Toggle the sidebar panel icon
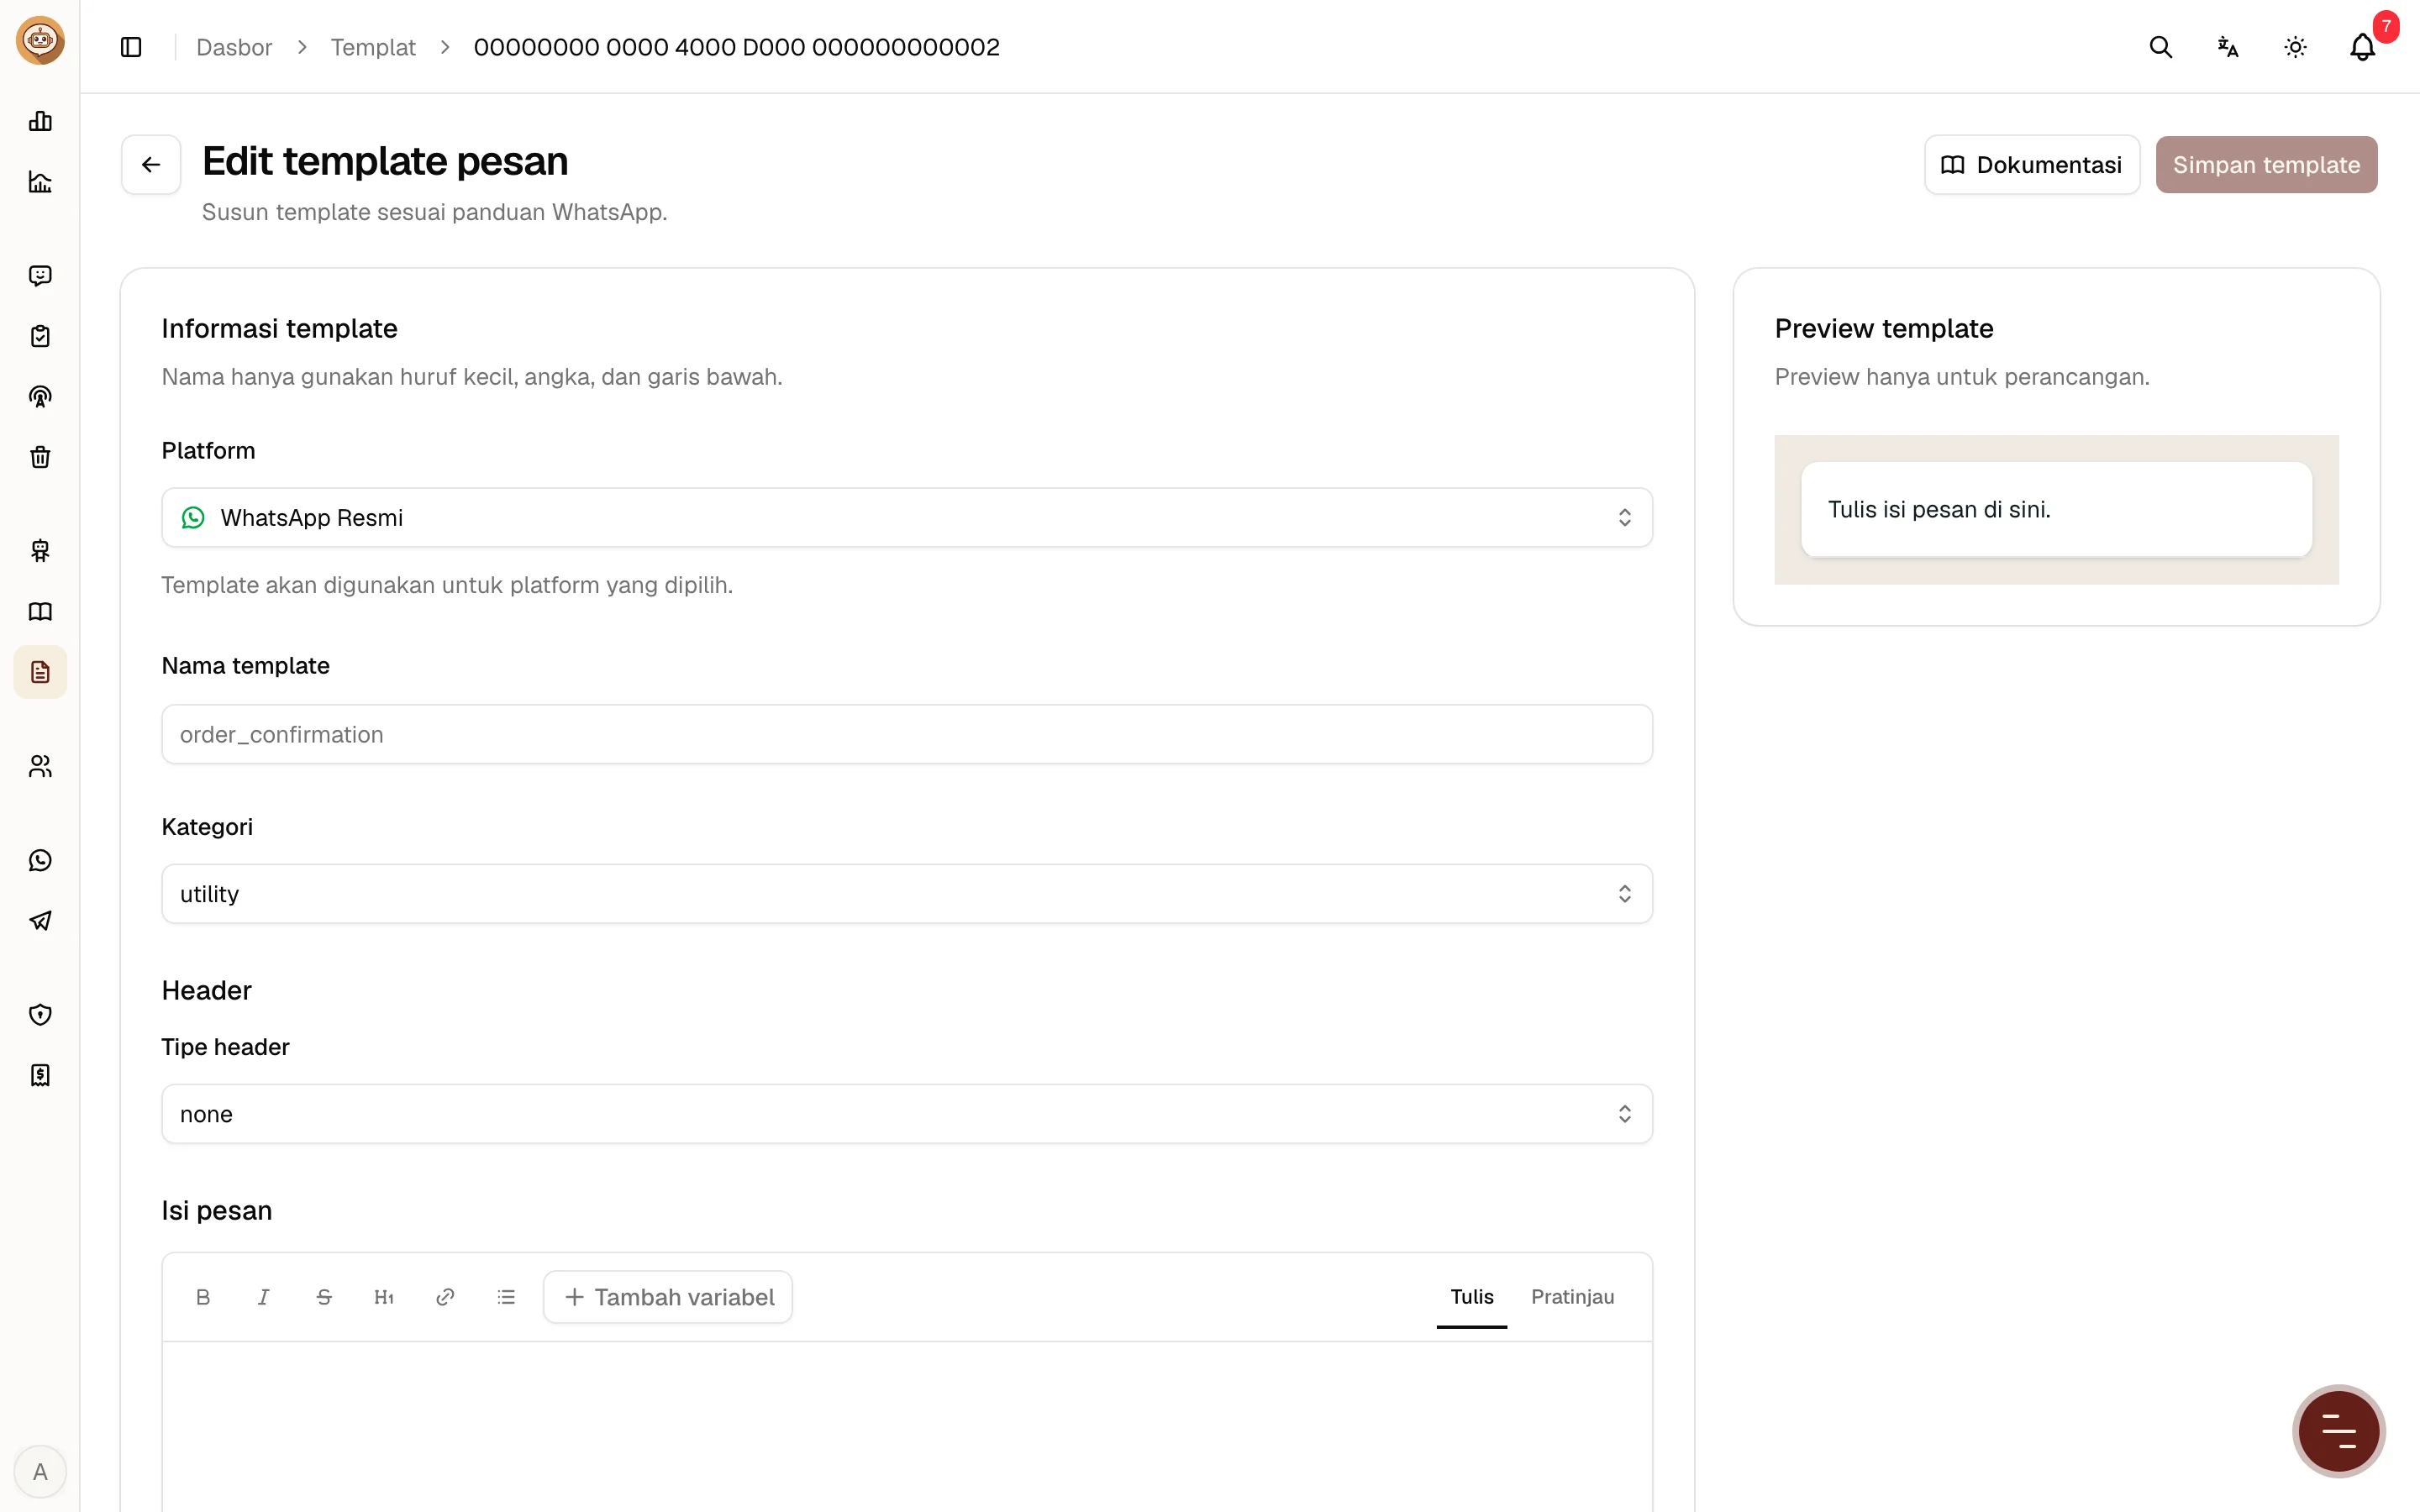Viewport: 2420px width, 1512px height. coord(131,47)
